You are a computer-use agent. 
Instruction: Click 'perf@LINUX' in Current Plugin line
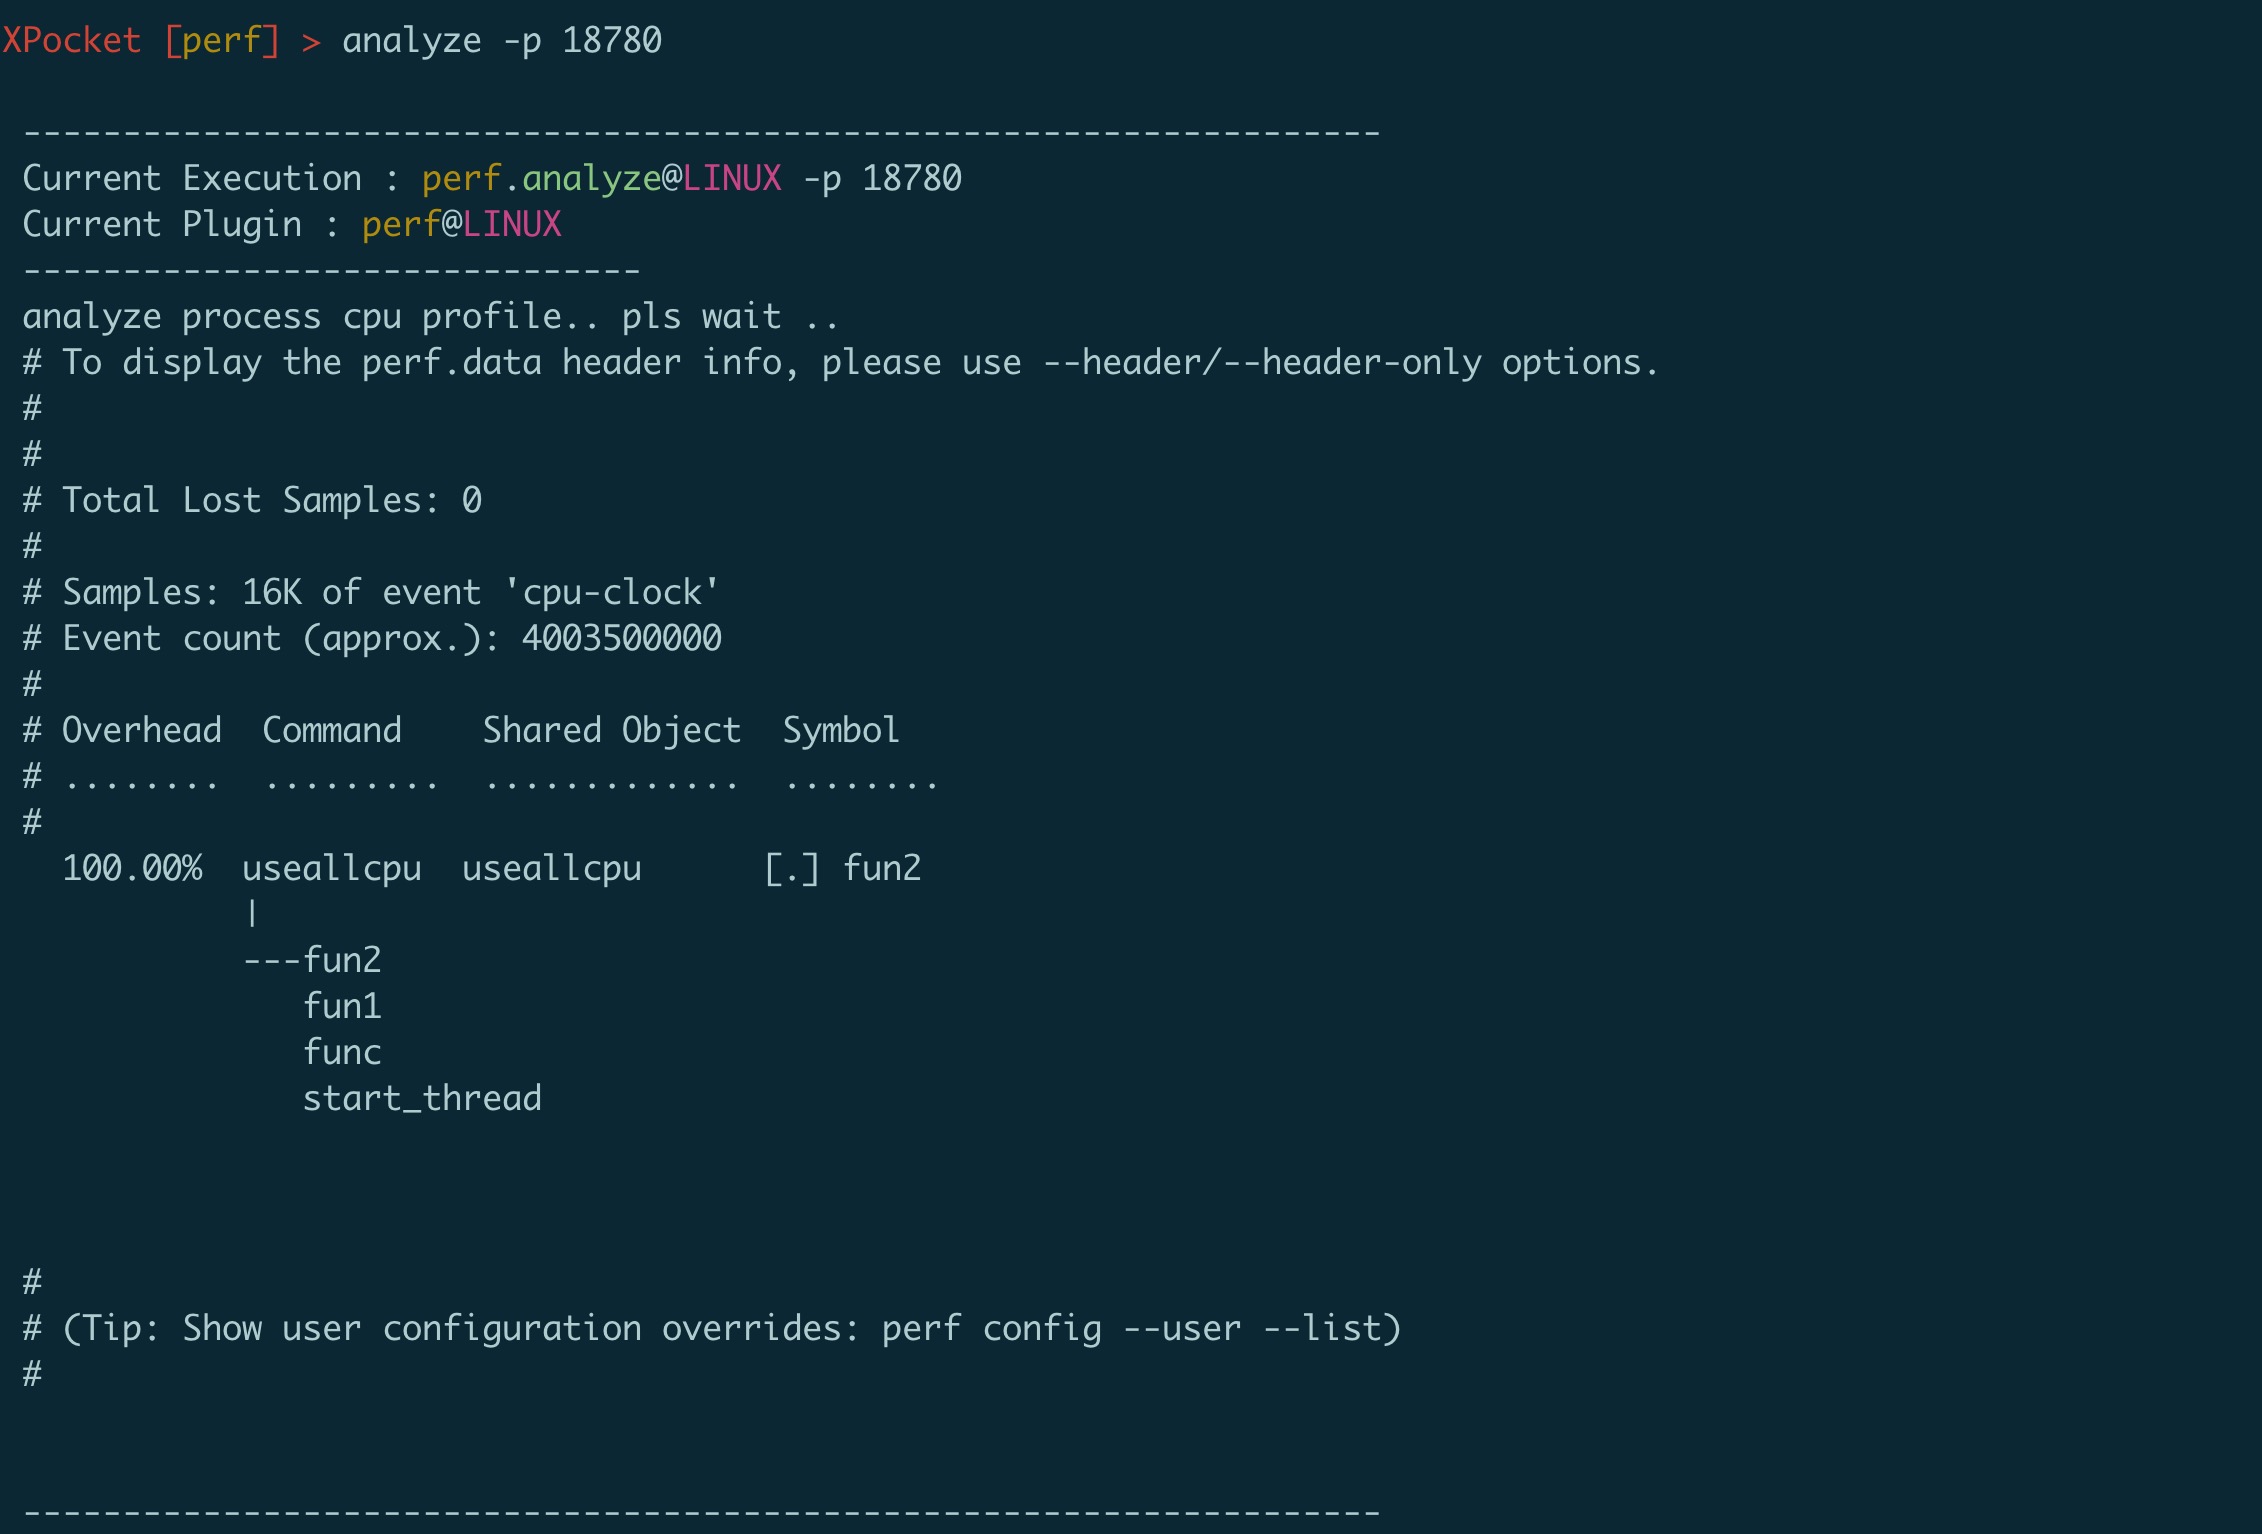pos(462,224)
